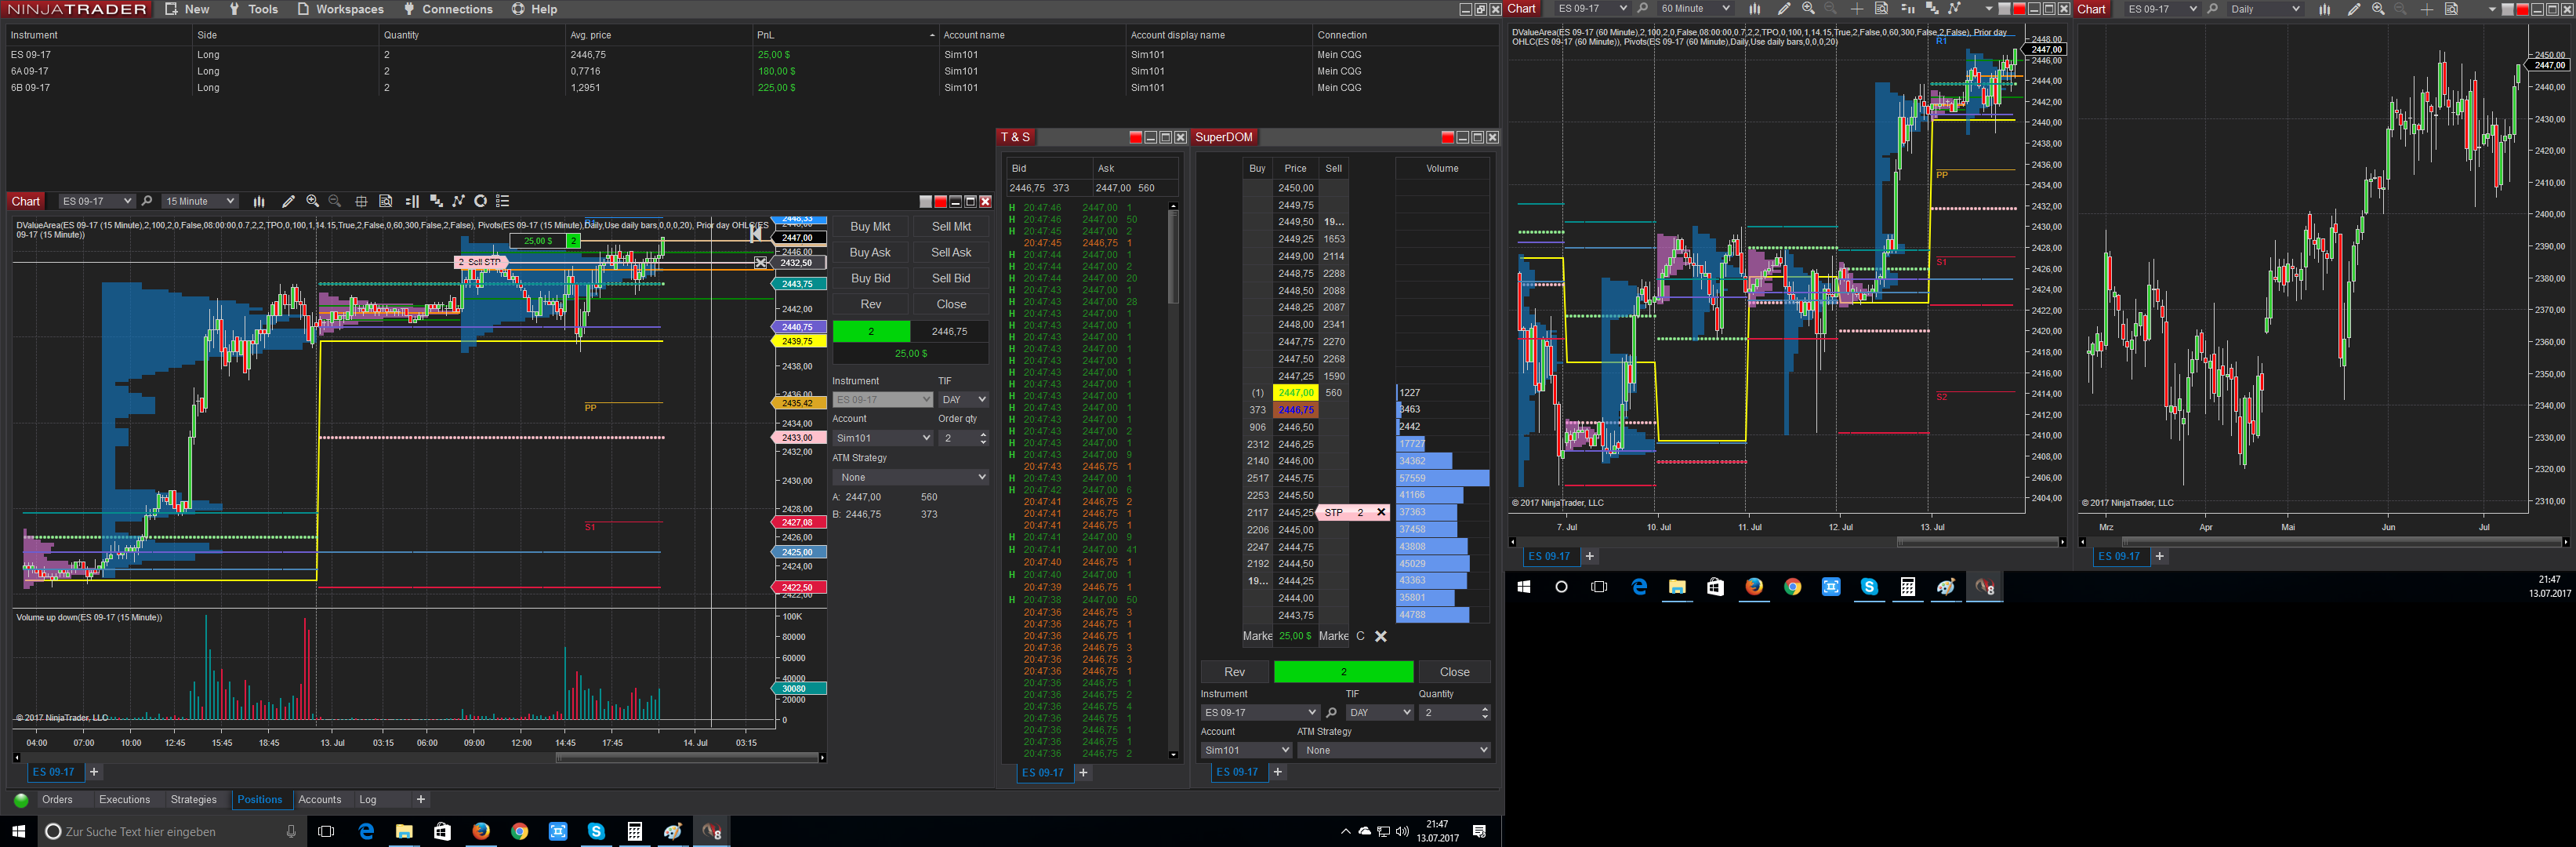Open data box icon in 60 Minute chart

(x=1881, y=9)
